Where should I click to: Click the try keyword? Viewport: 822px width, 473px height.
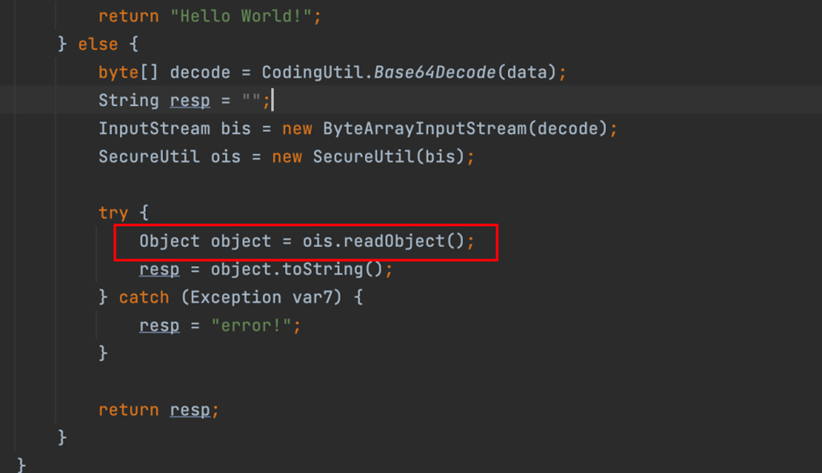(113, 213)
